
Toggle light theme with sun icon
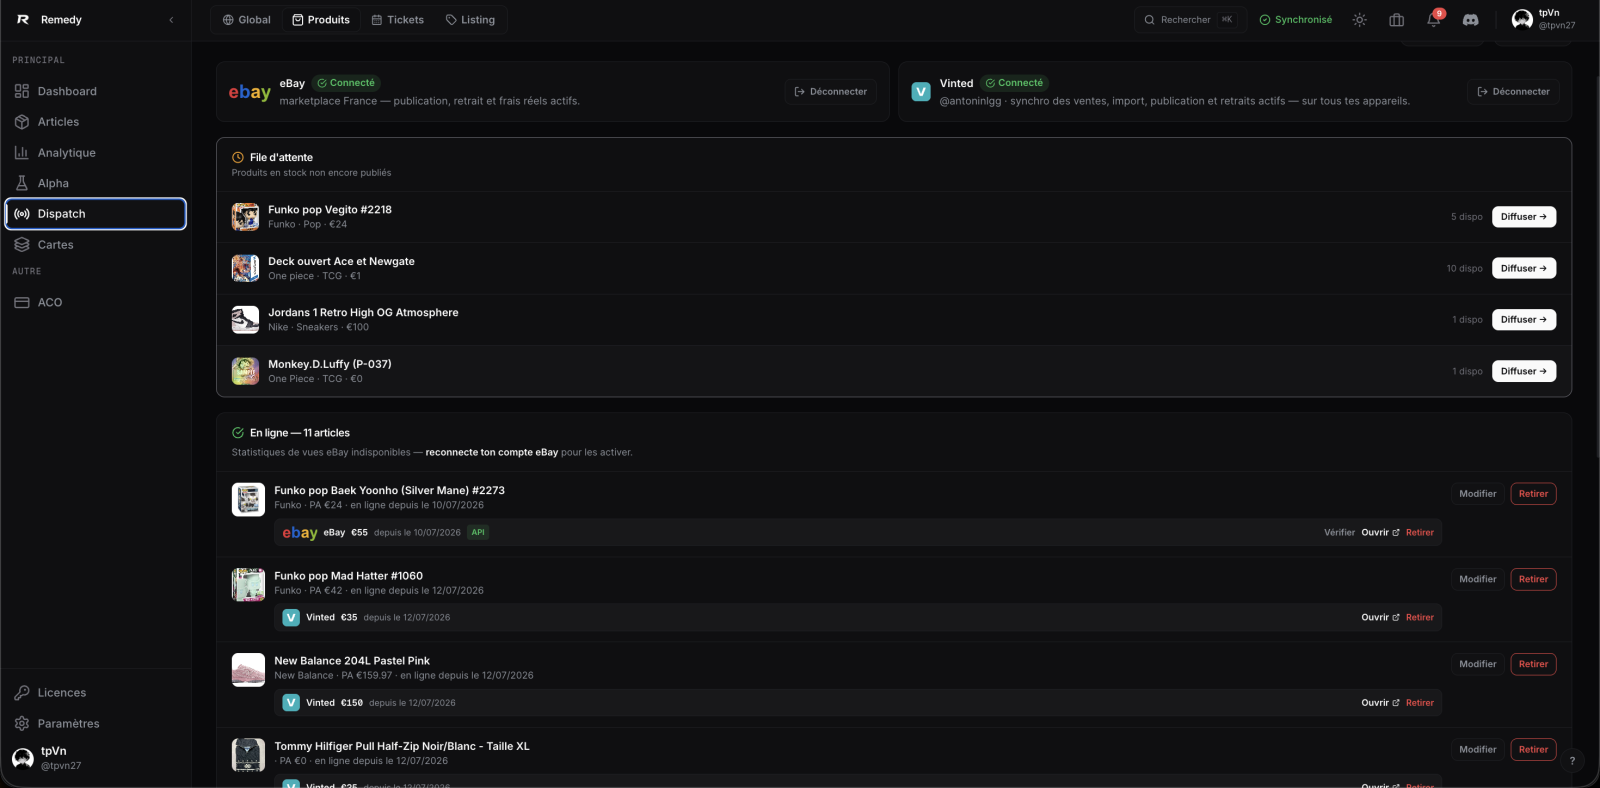(x=1359, y=20)
